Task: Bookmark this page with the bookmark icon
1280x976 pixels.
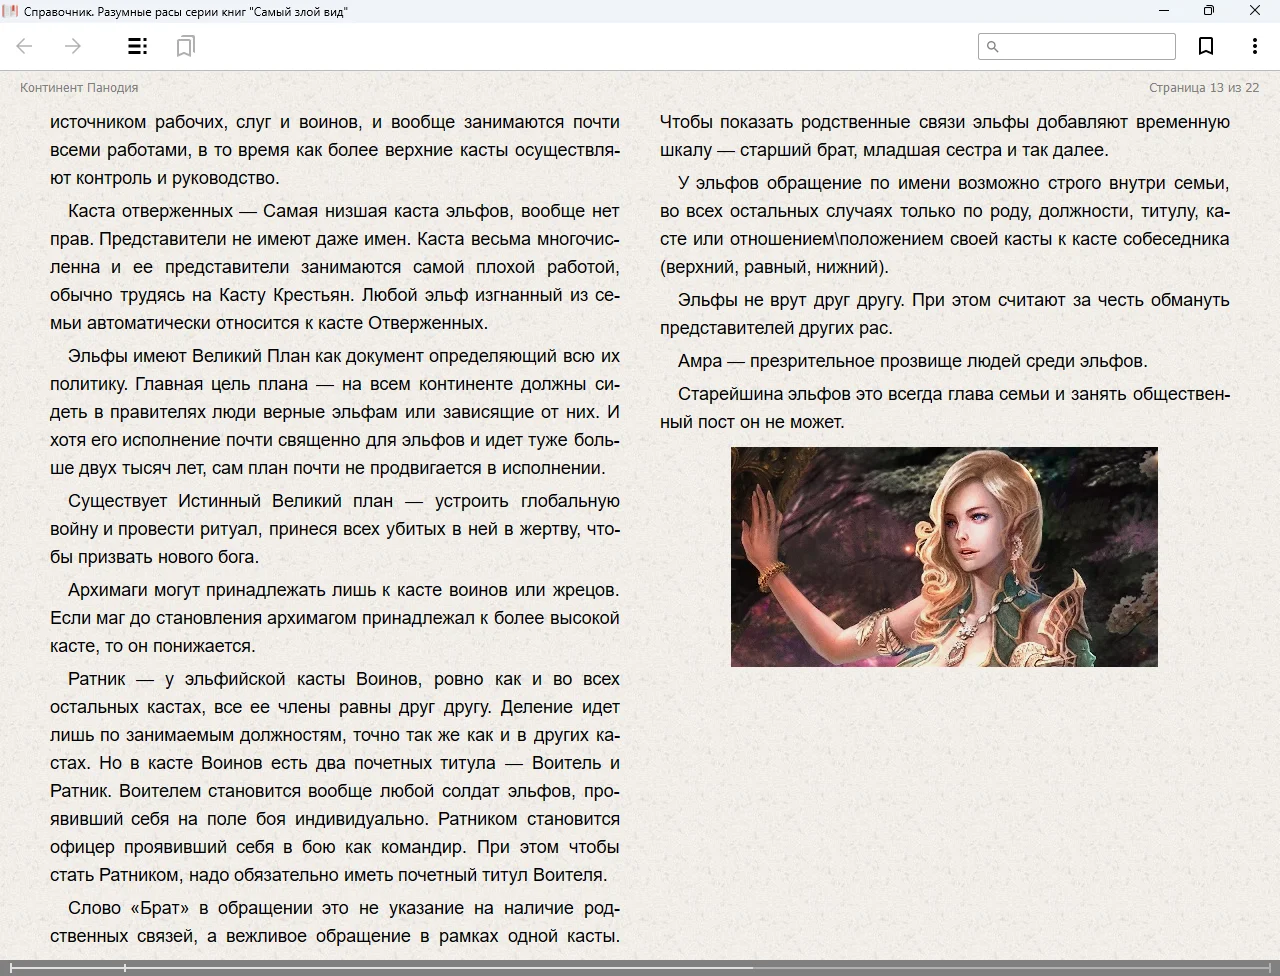Action: pos(1206,46)
